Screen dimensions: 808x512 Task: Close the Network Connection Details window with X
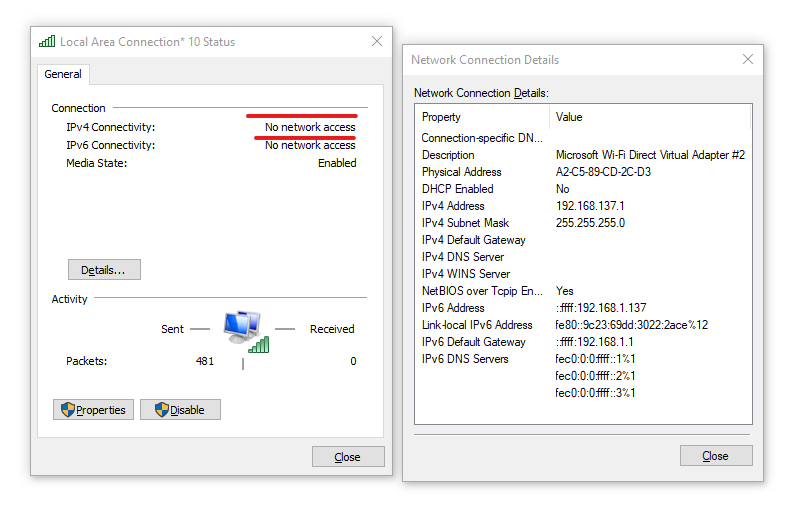748,59
